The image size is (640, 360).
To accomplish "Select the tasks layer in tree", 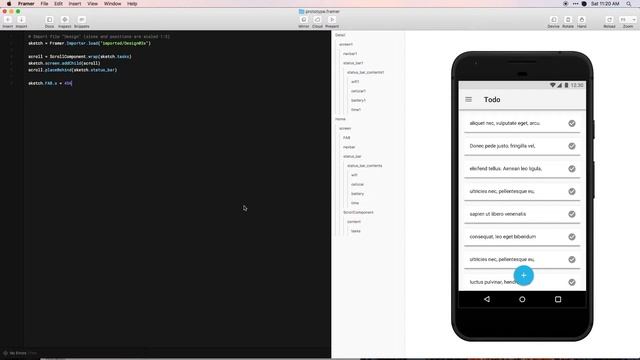I will (x=356, y=231).
